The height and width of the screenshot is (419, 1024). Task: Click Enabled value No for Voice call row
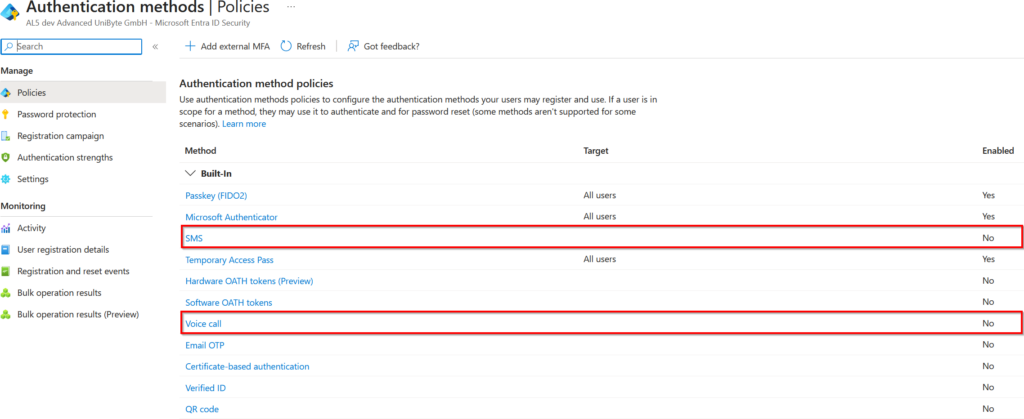pyautogui.click(x=988, y=324)
